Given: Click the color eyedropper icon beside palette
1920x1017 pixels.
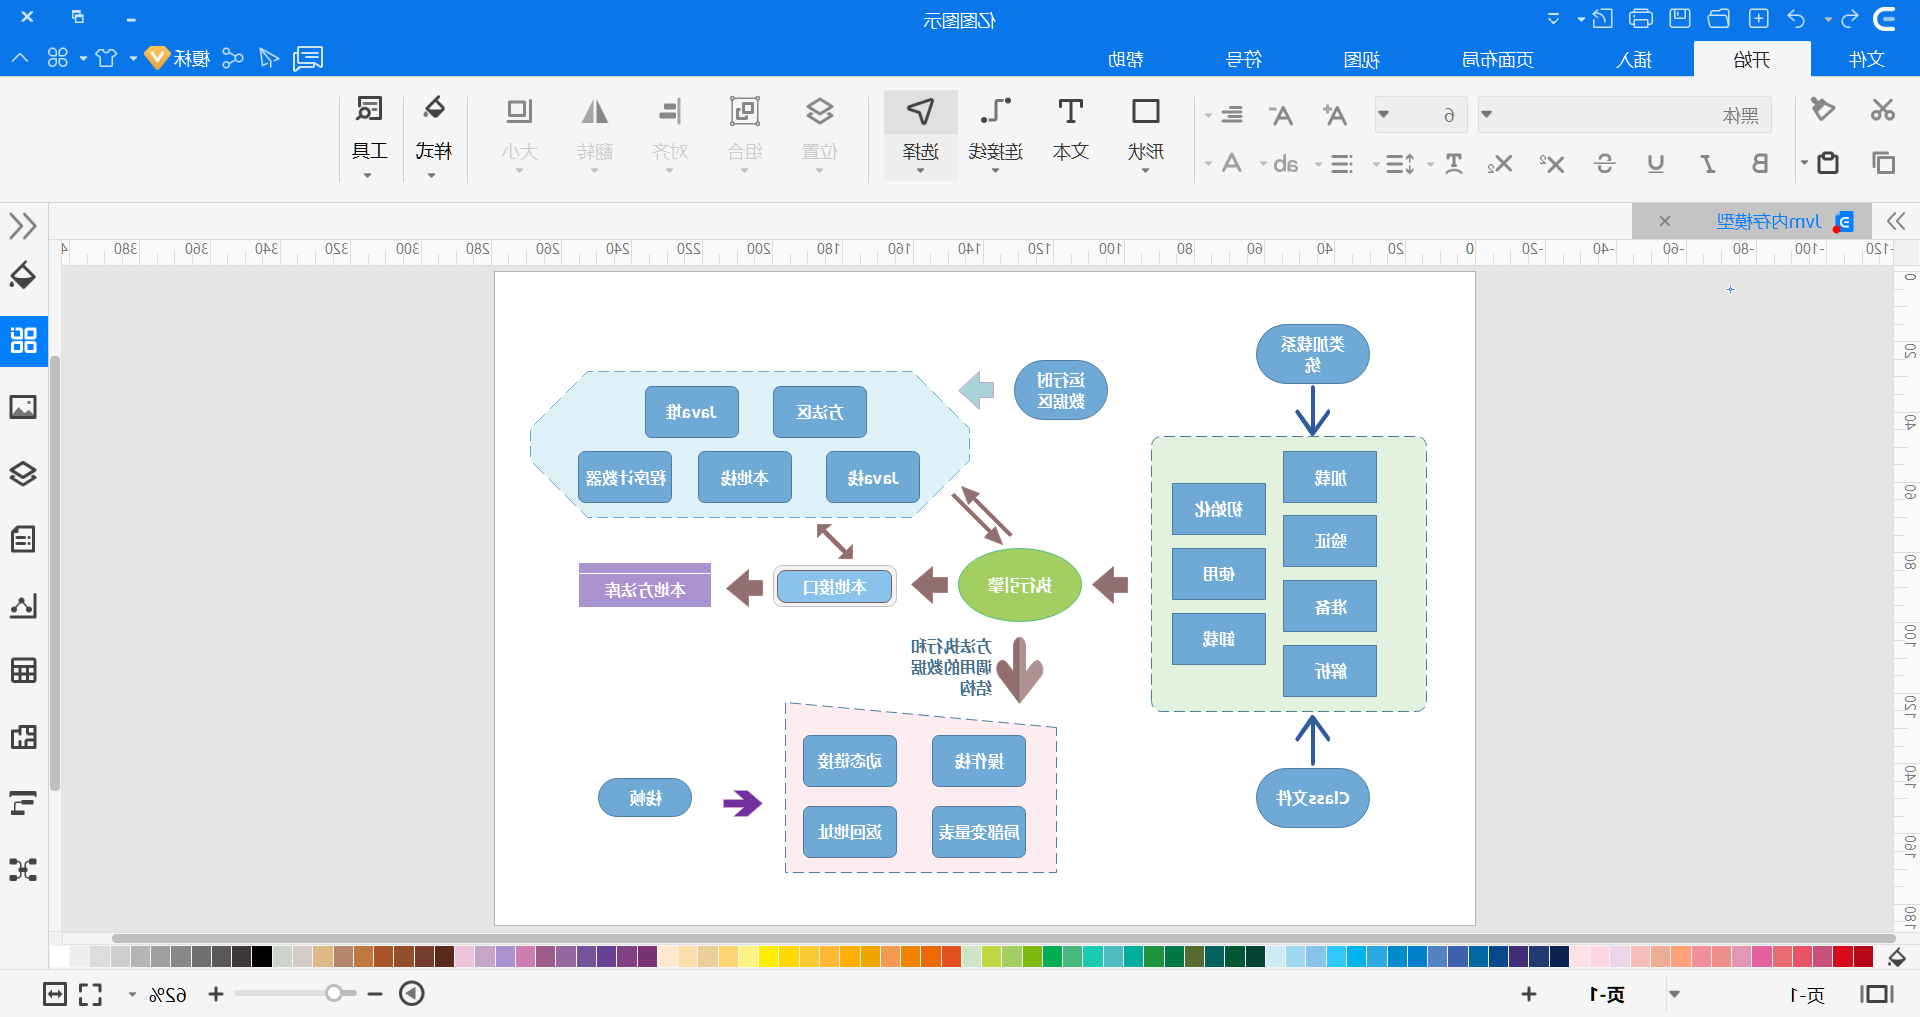Looking at the screenshot, I should [x=1896, y=957].
